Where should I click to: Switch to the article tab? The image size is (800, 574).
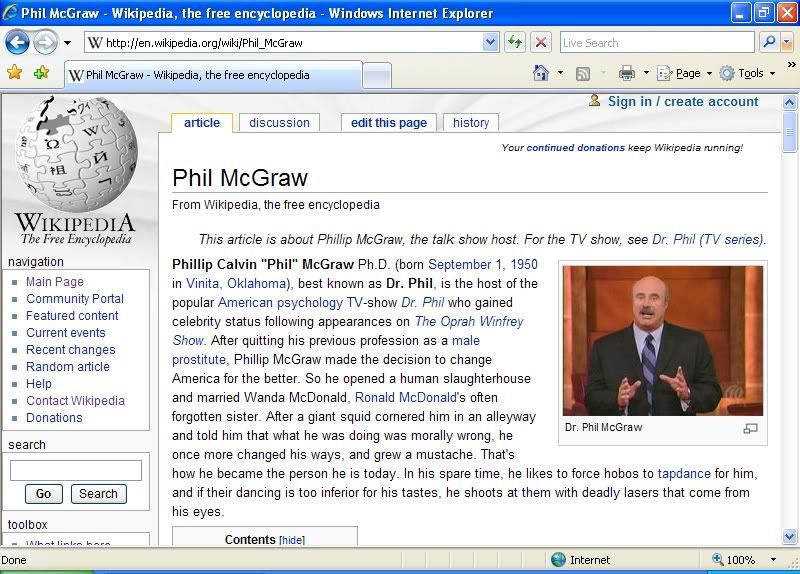tap(202, 123)
